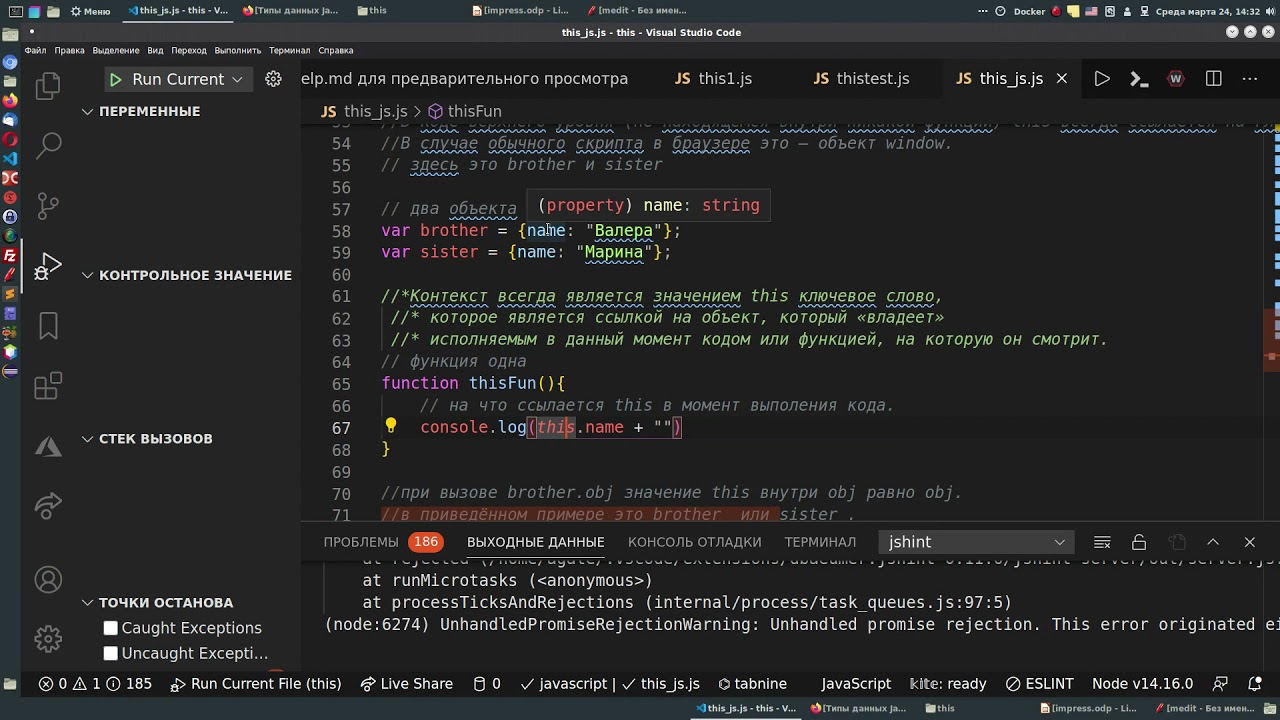The height and width of the screenshot is (720, 1280).
Task: Click Run Current File in status bar
Action: [256, 684]
